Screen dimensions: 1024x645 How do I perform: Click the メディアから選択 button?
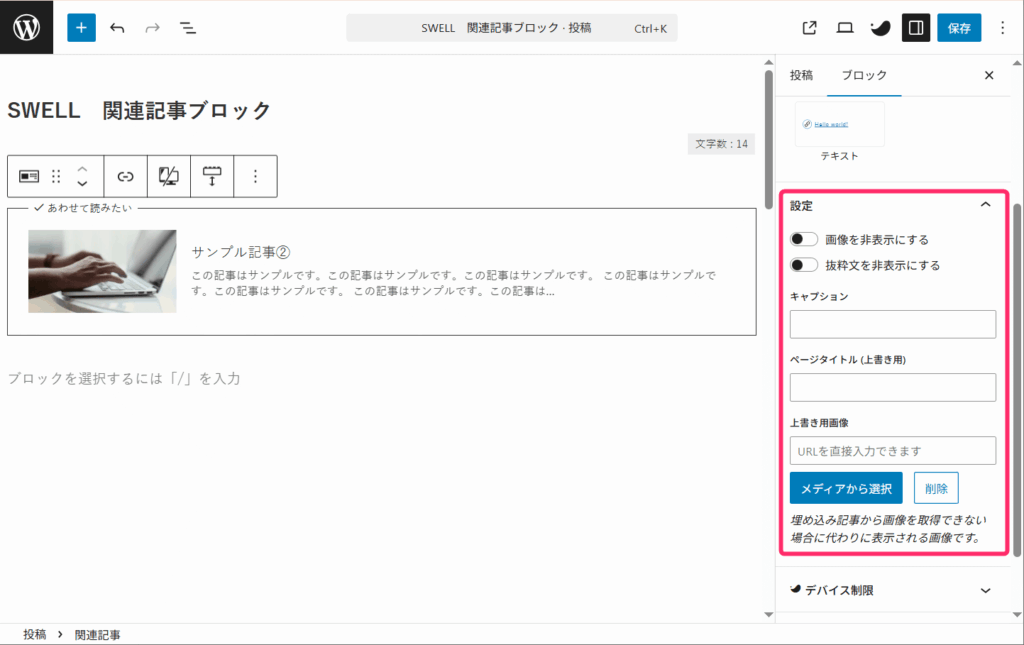[x=846, y=488]
